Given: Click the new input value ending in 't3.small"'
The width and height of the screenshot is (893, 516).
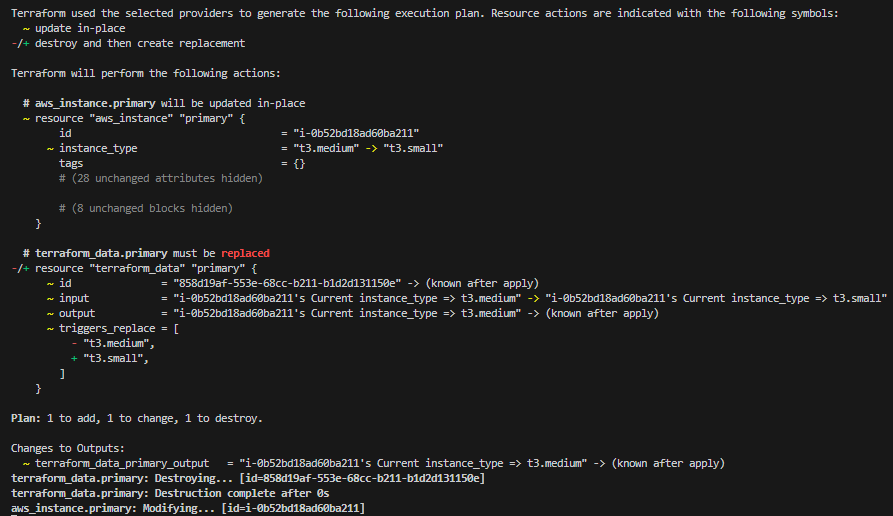Looking at the screenshot, I should pyautogui.click(x=716, y=298).
